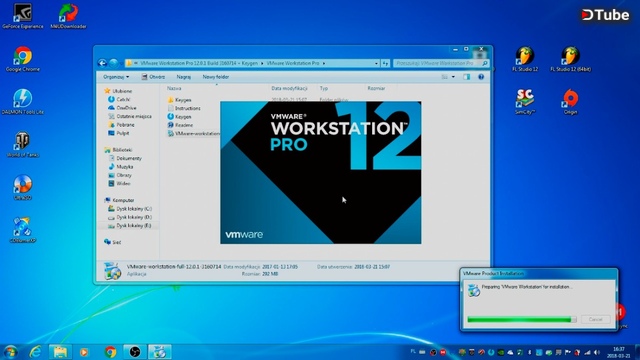The width and height of the screenshot is (640, 360).
Task: Click VMware Workstation Pro breadcrumb segment
Action: (x=293, y=63)
